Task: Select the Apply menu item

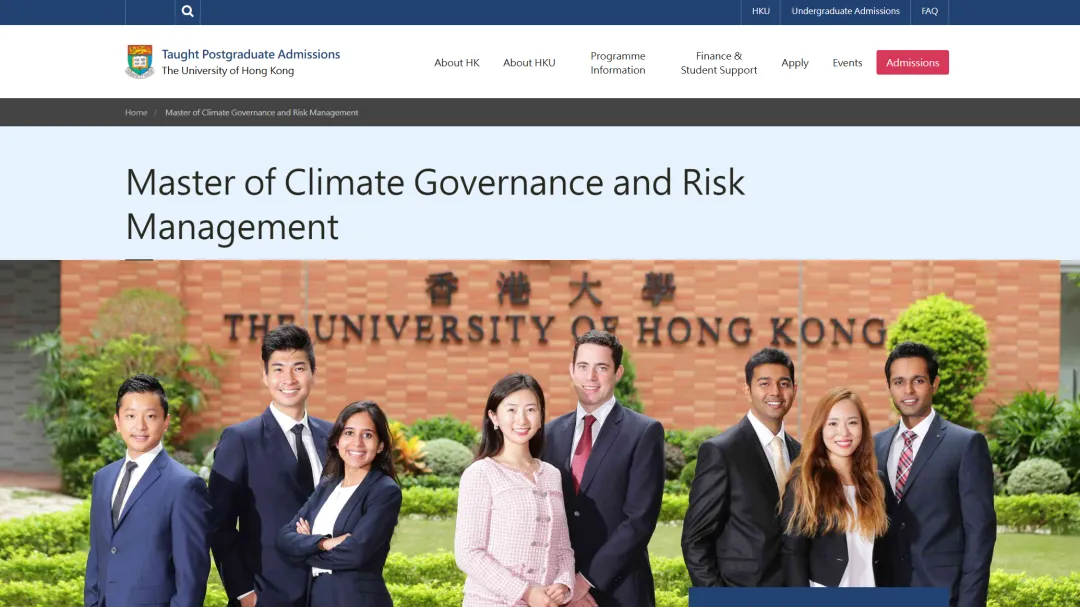Action: click(795, 63)
